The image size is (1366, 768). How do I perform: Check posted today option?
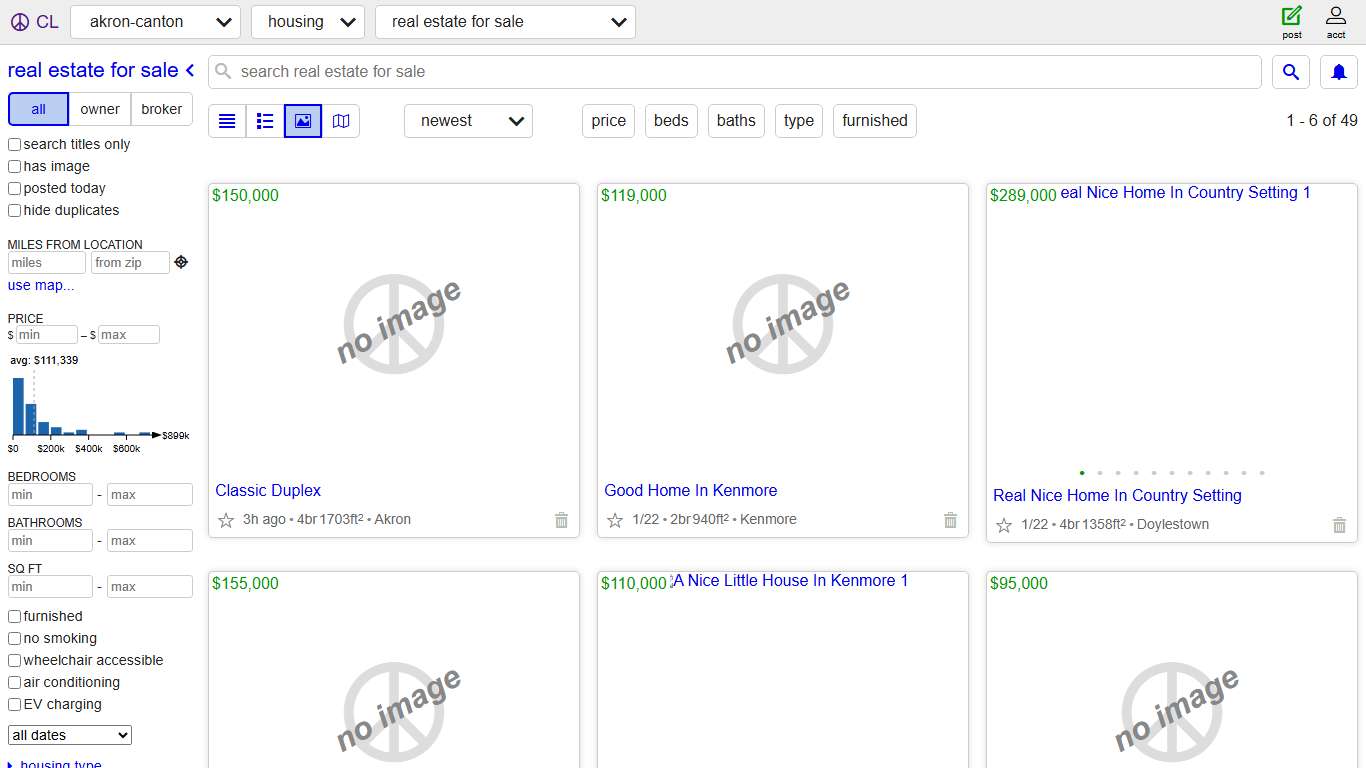[14, 188]
